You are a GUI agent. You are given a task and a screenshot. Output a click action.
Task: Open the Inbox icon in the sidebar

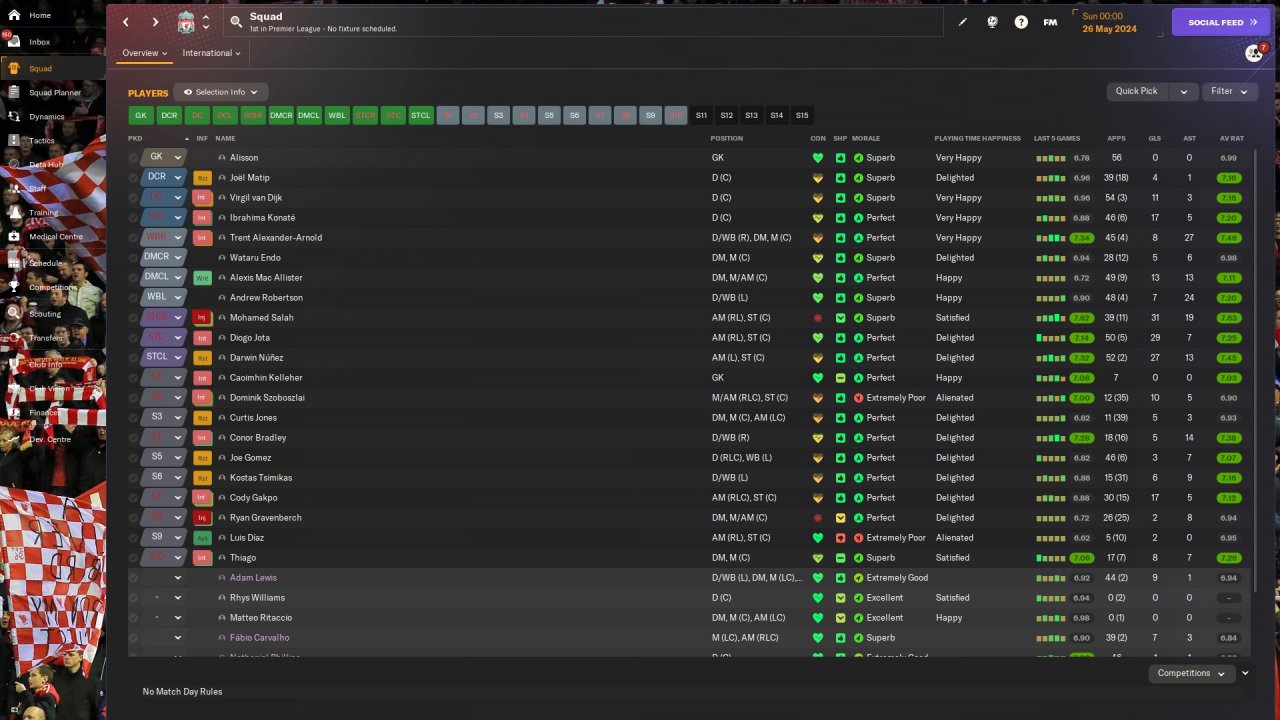tap(13, 42)
